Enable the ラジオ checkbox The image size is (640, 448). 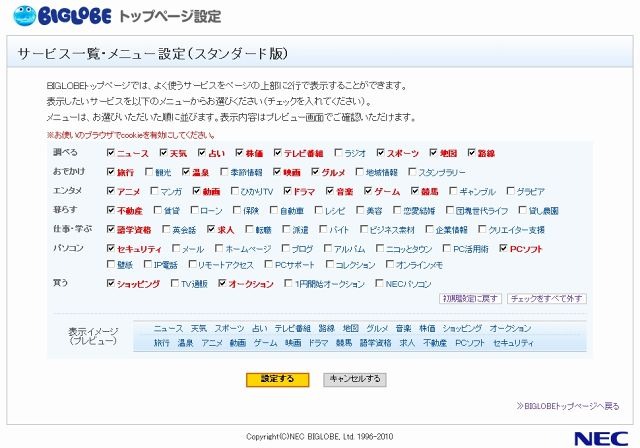(338, 152)
